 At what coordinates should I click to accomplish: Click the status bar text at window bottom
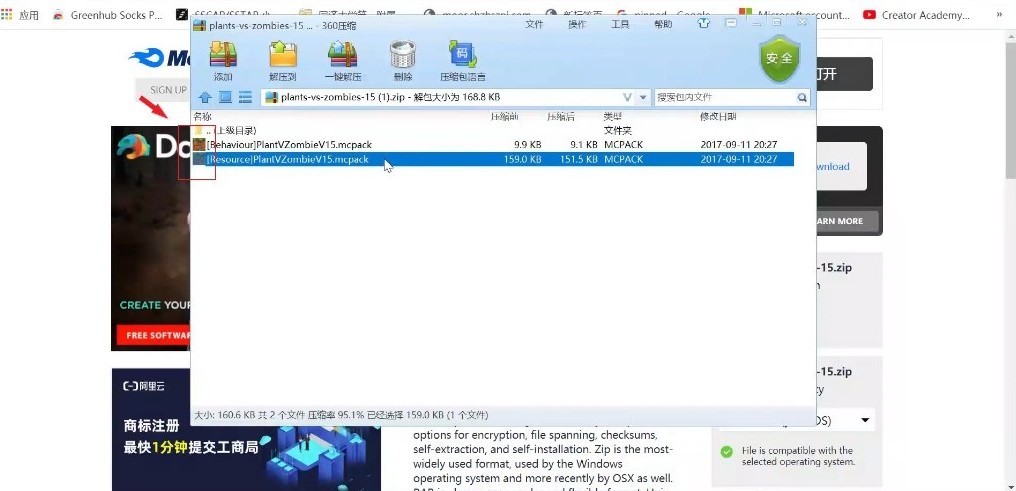(341, 415)
